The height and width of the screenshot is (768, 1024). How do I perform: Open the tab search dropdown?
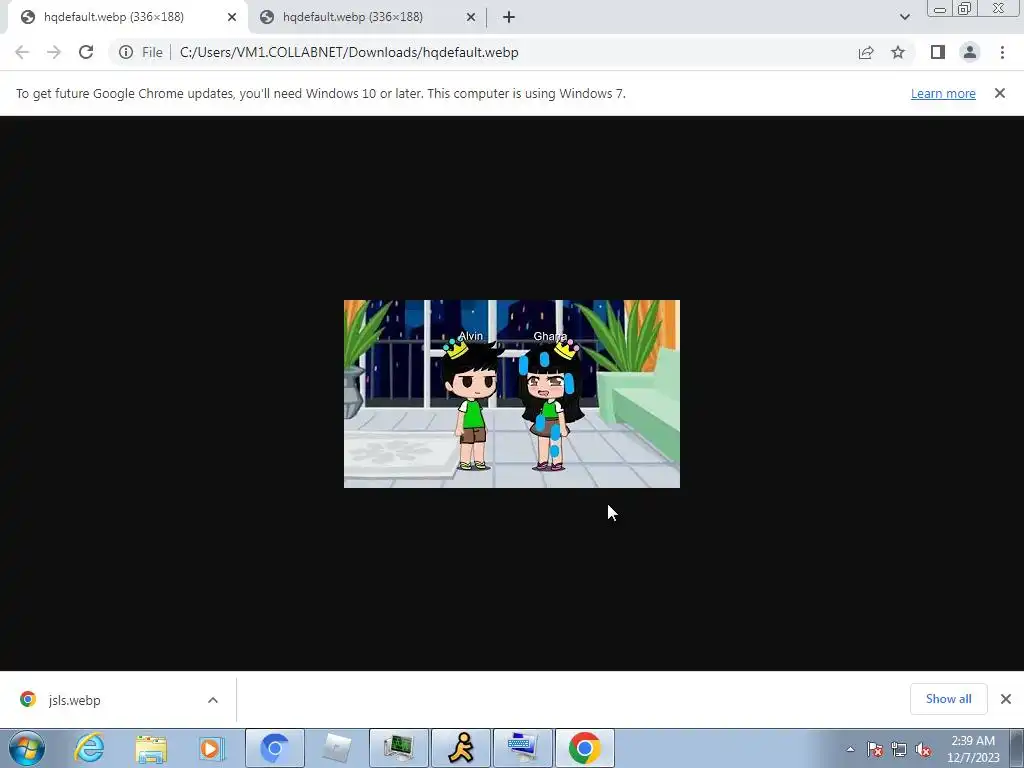[904, 17]
